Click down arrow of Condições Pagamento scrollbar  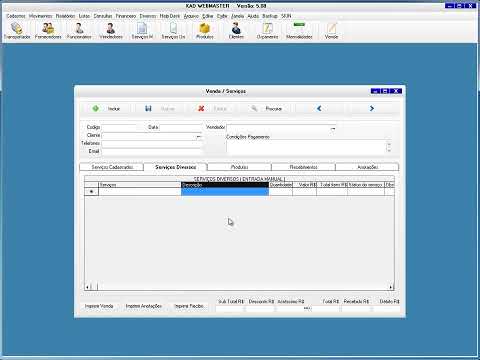389,151
